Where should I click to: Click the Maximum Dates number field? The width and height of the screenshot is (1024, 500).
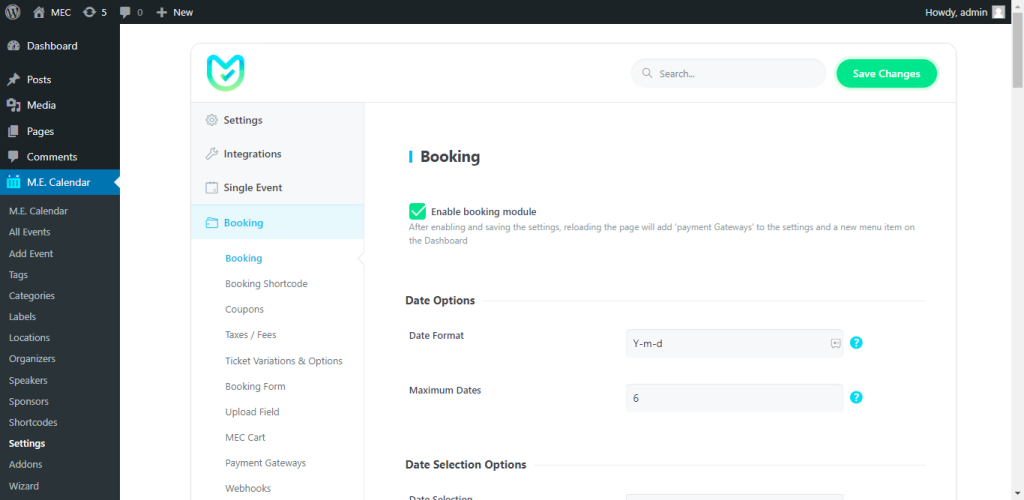733,398
